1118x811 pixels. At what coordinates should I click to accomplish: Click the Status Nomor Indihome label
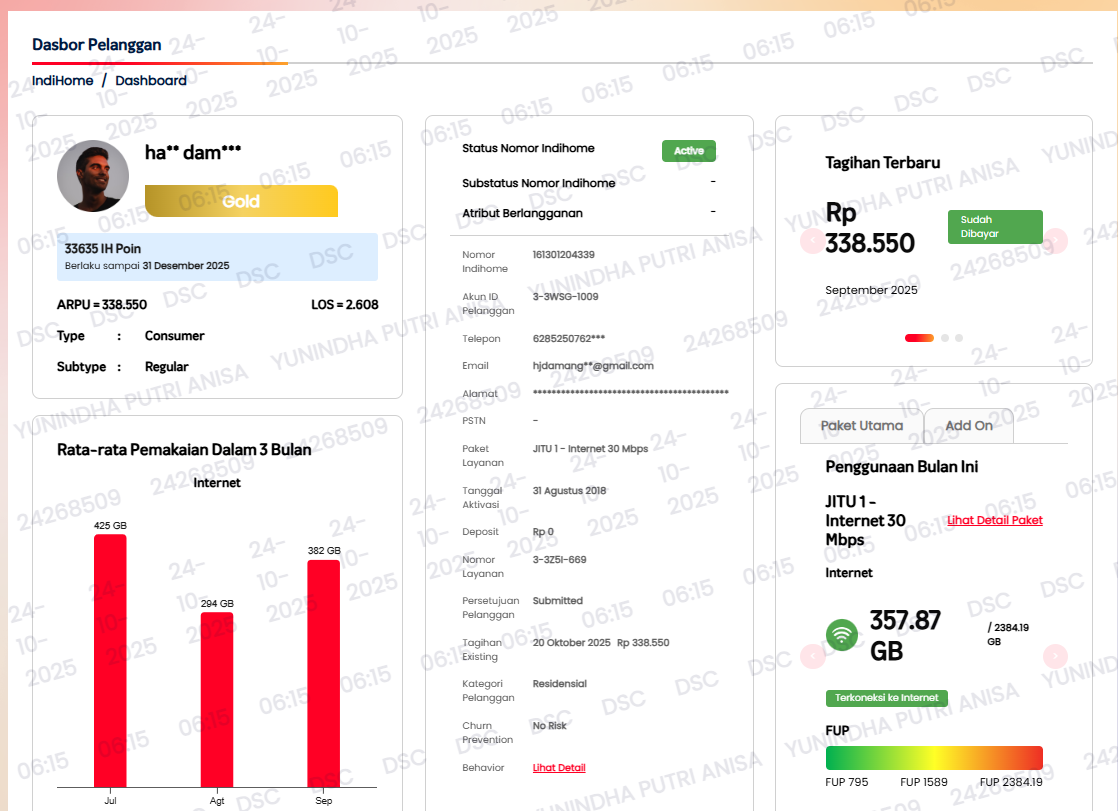tap(528, 148)
